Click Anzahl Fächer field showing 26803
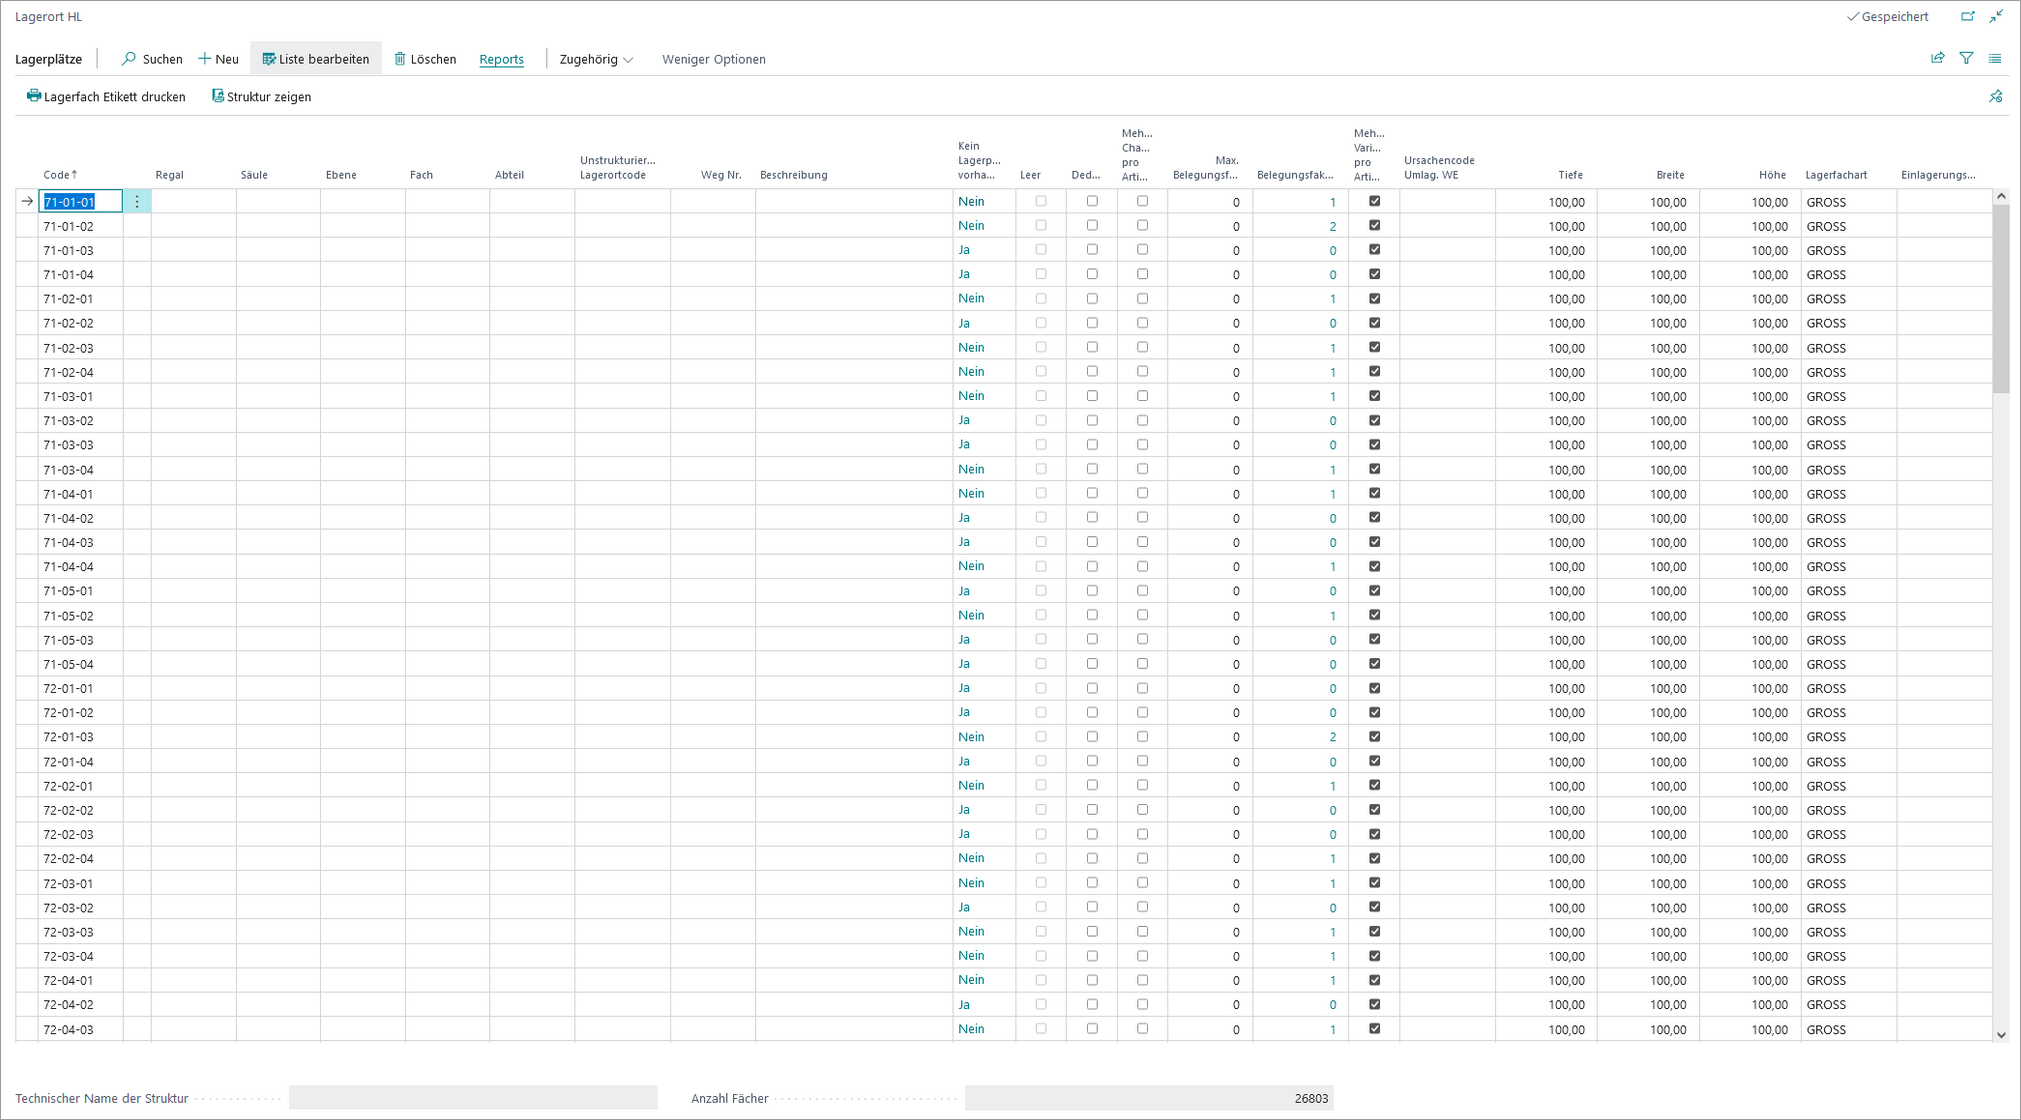 click(1149, 1098)
